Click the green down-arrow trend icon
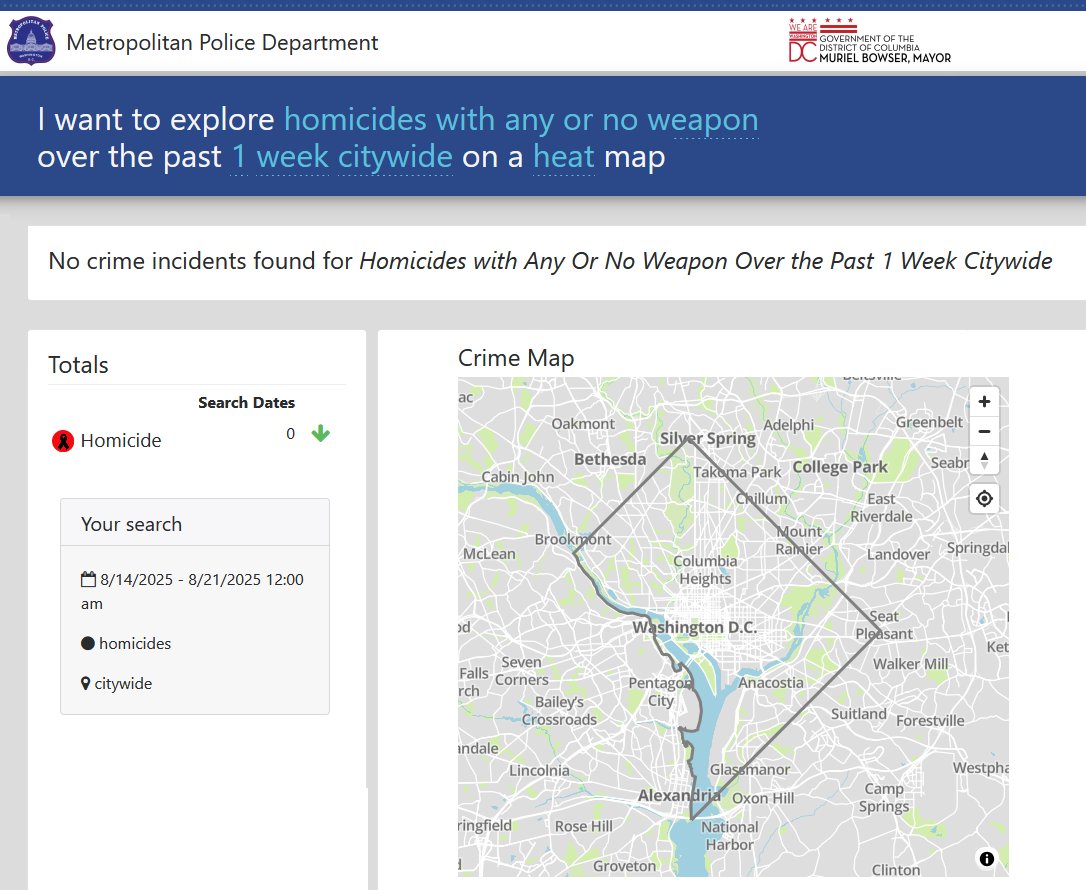The height and width of the screenshot is (890, 1086). click(x=321, y=434)
